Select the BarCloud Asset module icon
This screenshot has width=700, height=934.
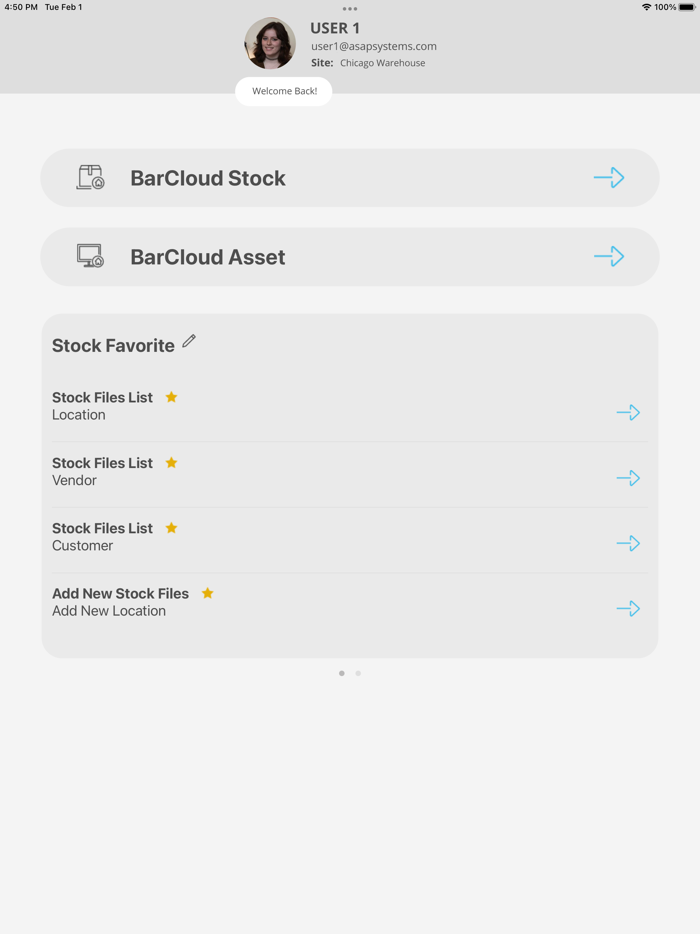(90, 256)
